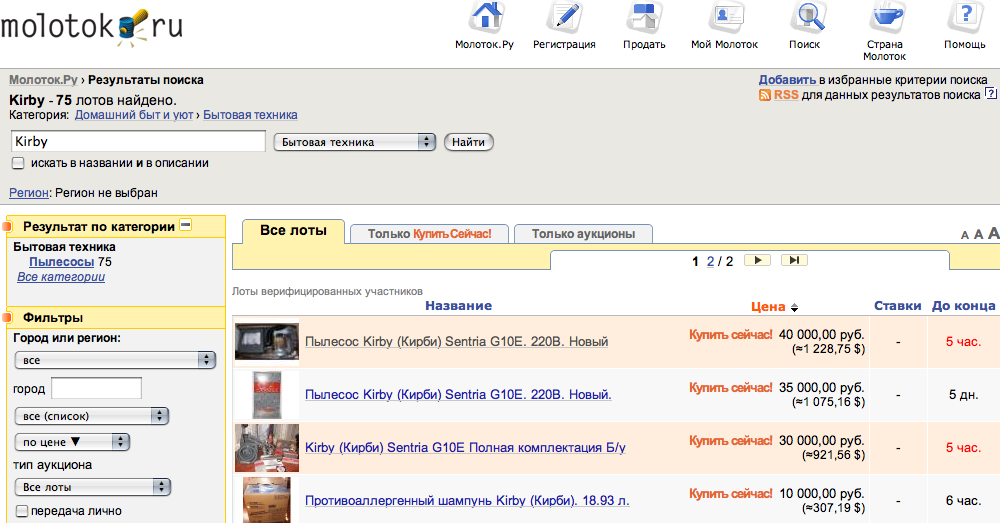Switch to the Только аукционы tab

[x=583, y=234]
